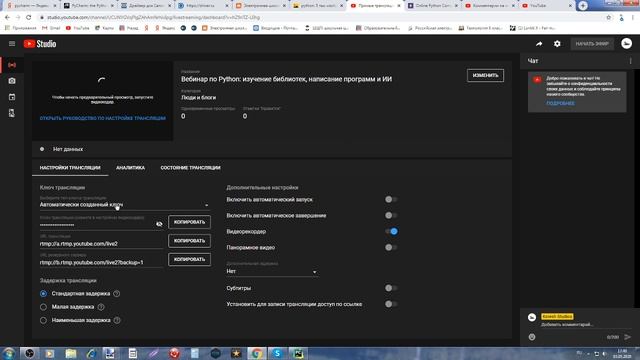The height and width of the screenshot is (360, 640).
Task: Switch to the last YouTube browser tab
Action: (x=547, y=6)
